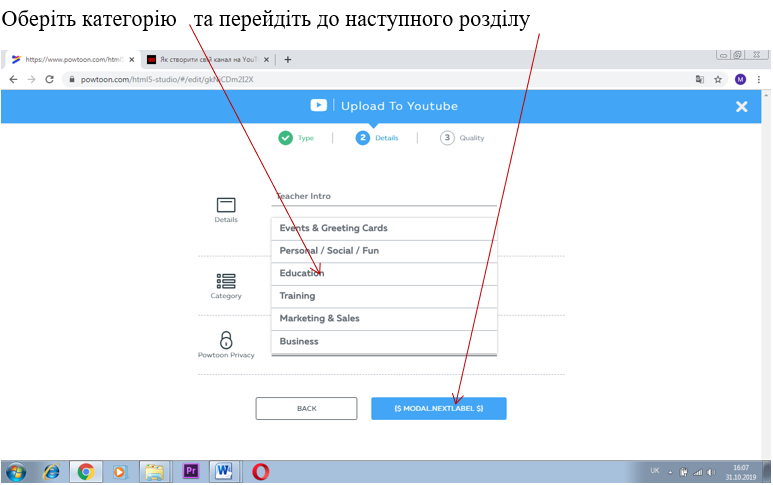Open a new browser tab
The height and width of the screenshot is (485, 773).
[x=288, y=60]
